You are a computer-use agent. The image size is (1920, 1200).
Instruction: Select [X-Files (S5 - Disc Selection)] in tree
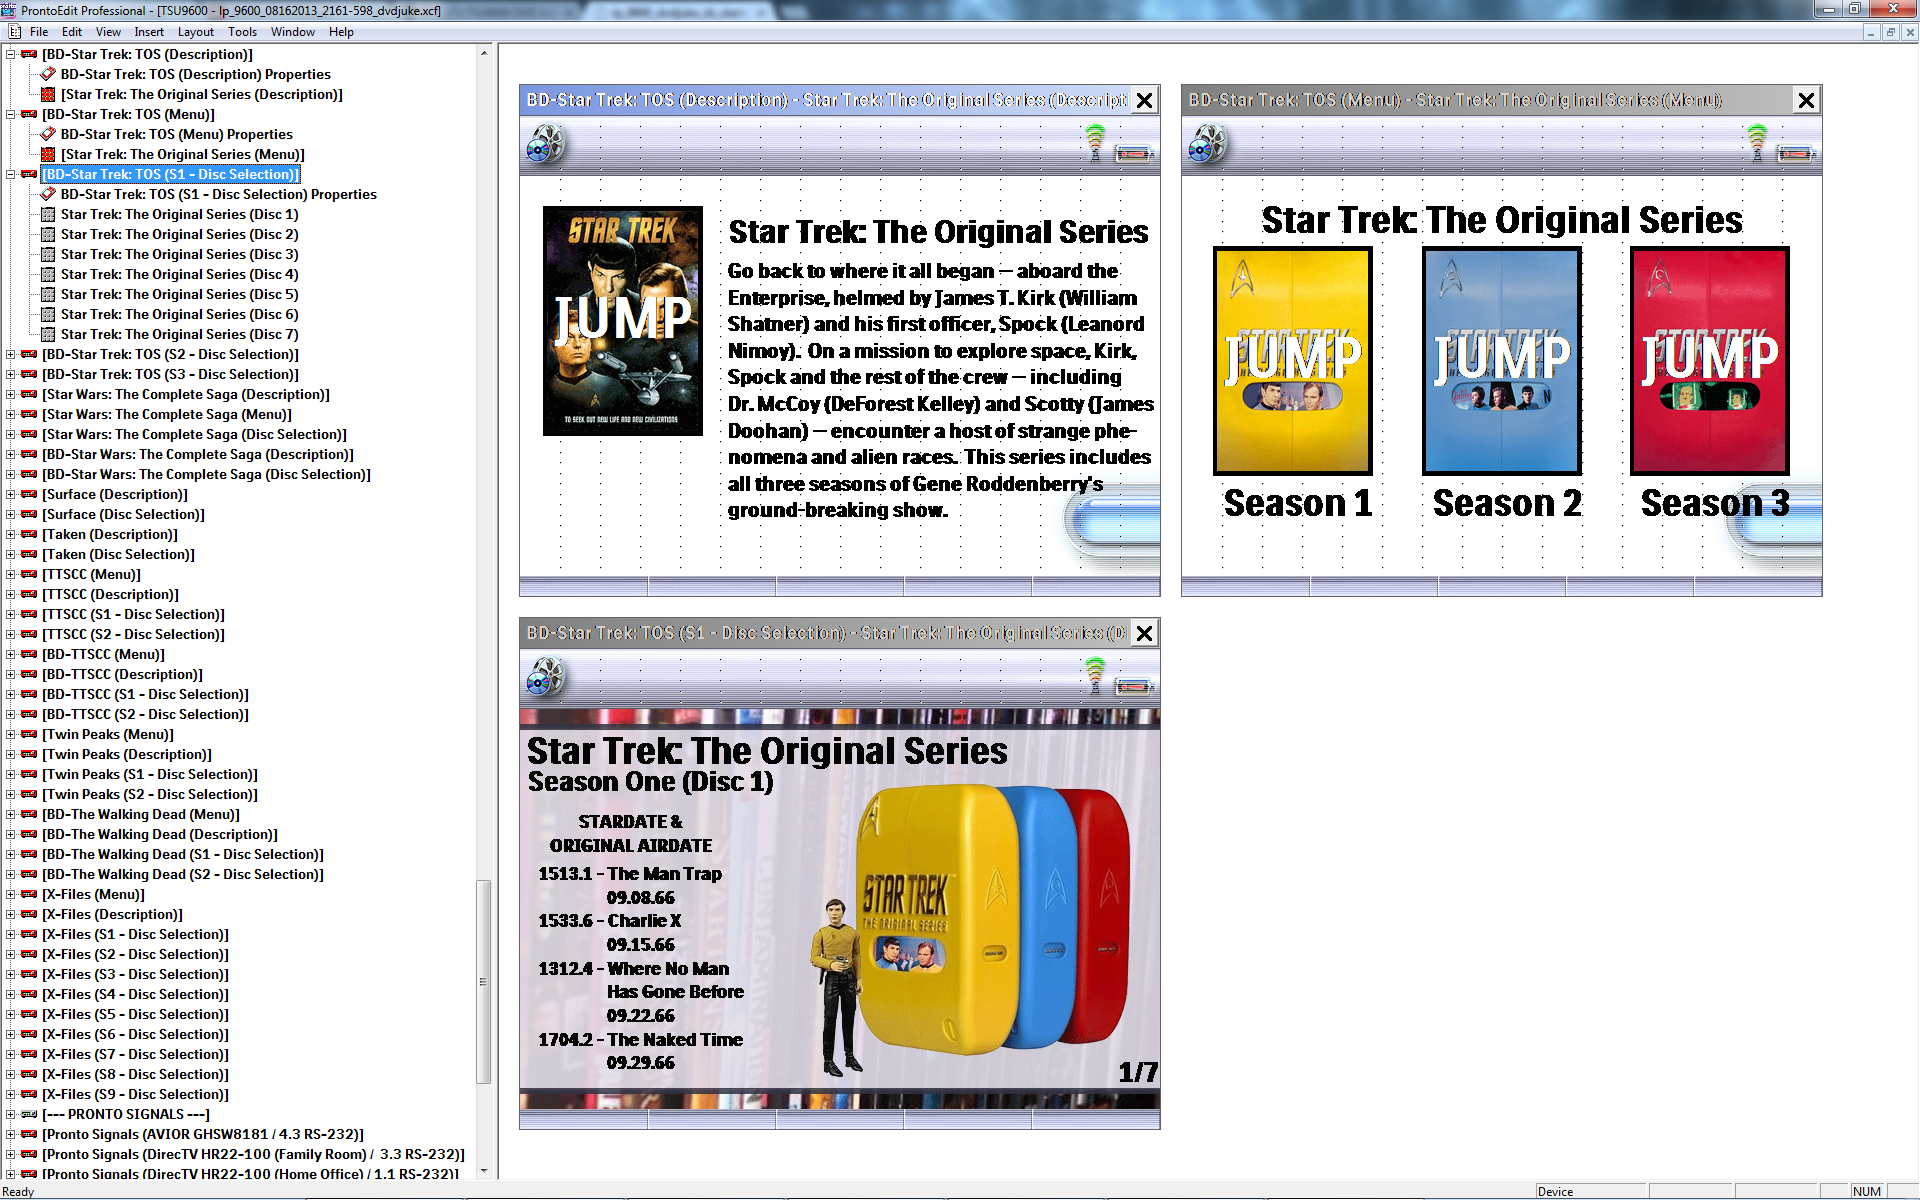(135, 1014)
